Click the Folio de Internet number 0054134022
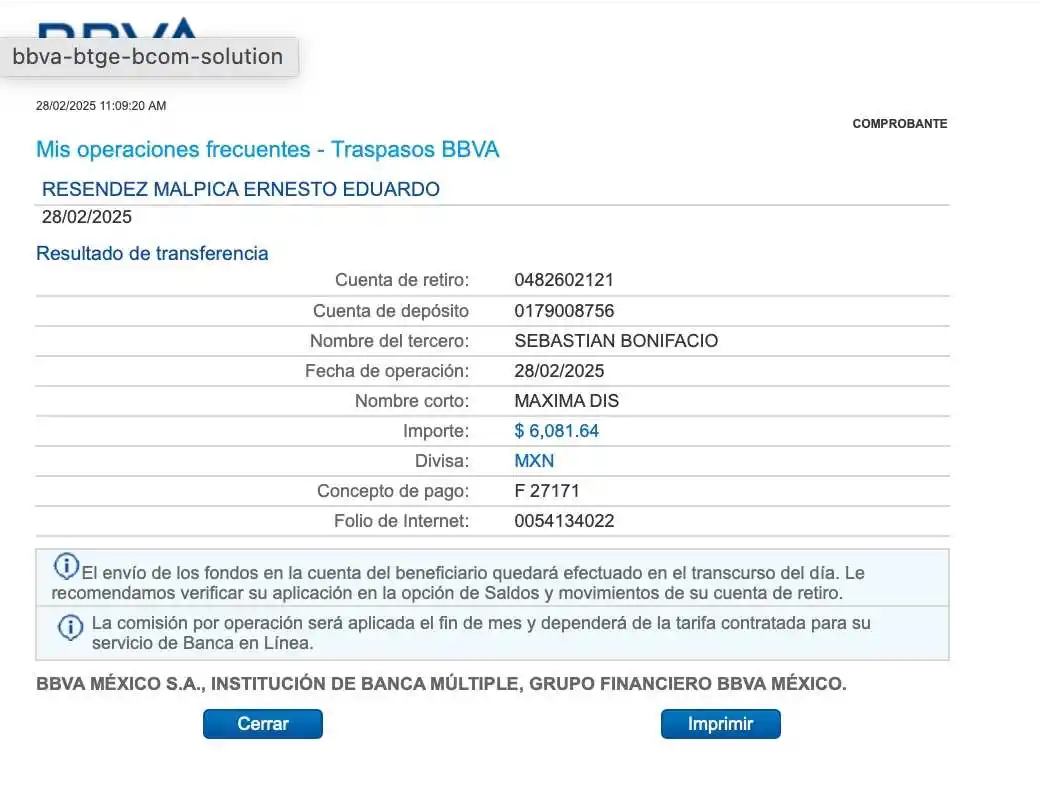Viewport: 1040px width, 808px height. tap(564, 521)
